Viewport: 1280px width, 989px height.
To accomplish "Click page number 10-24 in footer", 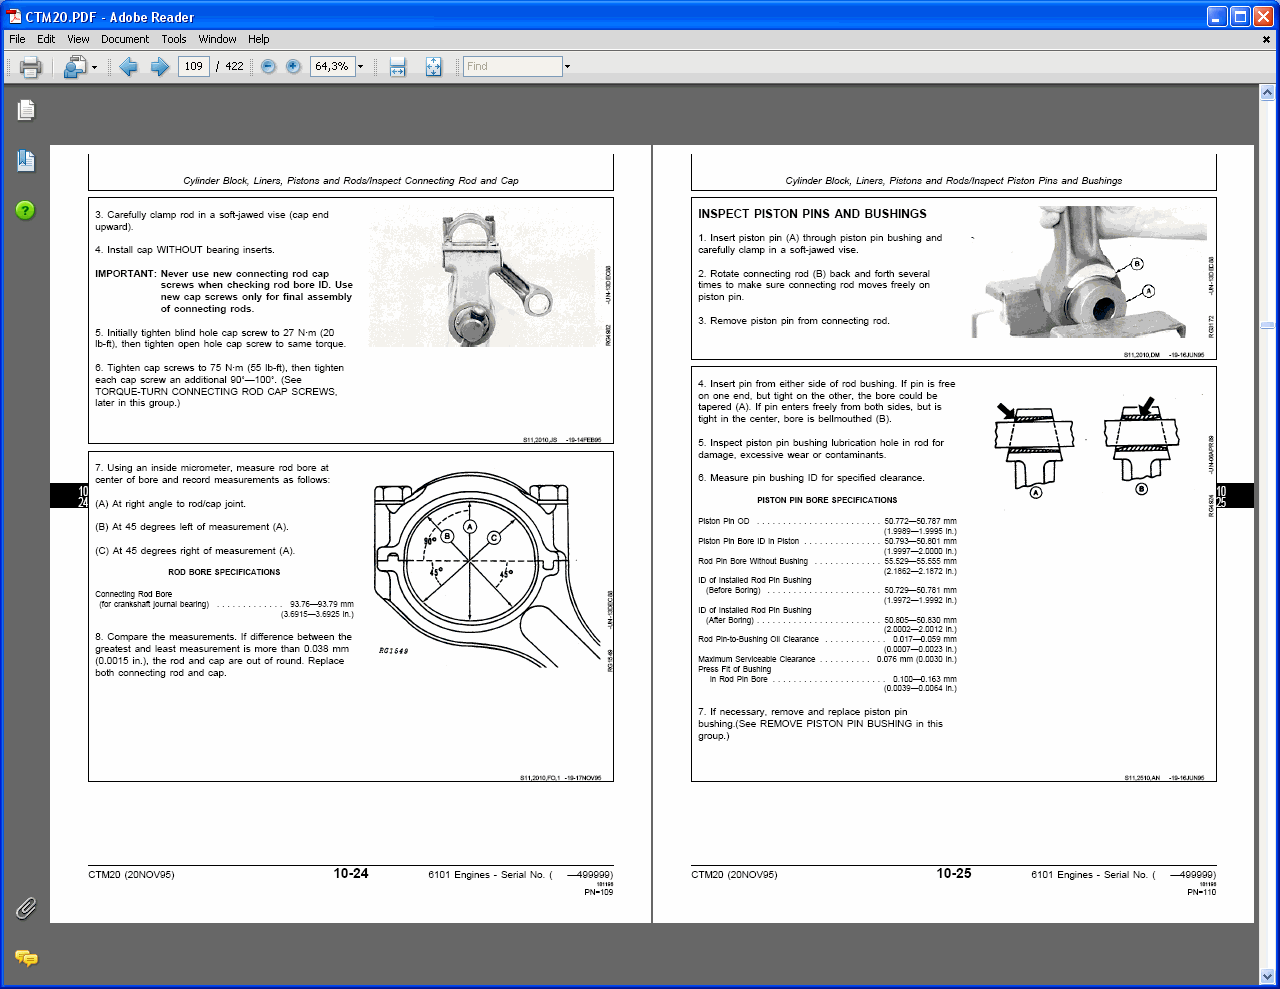I will 351,873.
